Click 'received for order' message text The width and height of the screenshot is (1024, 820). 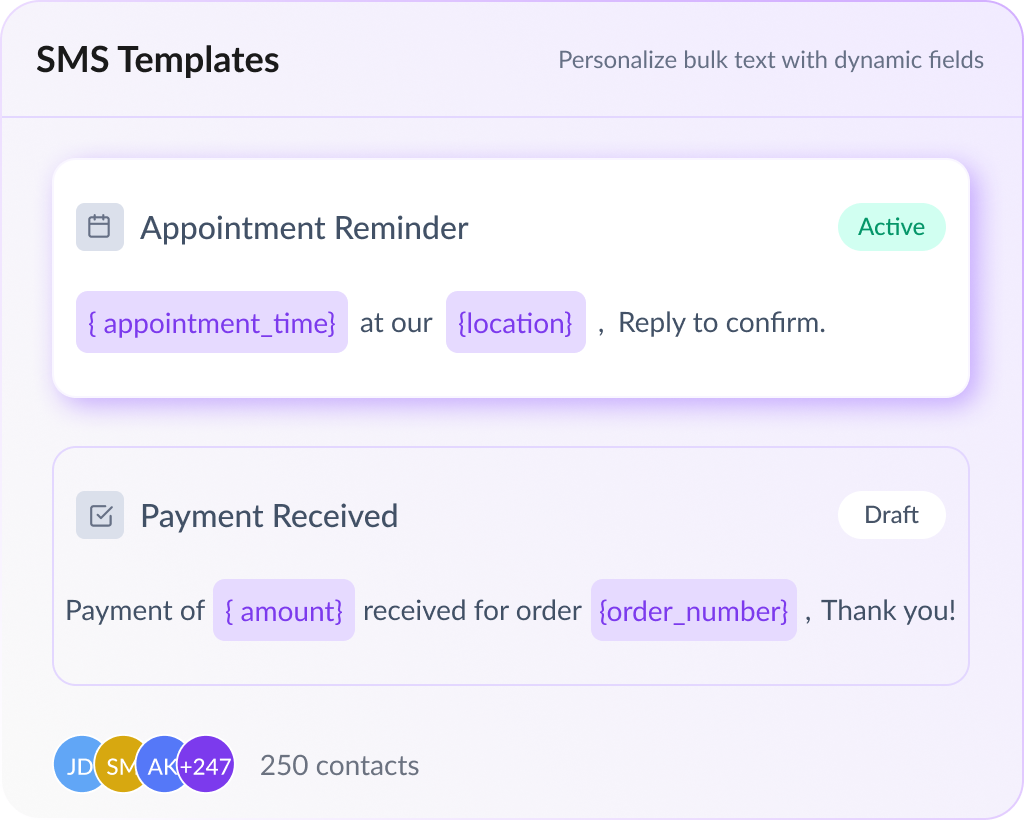coord(472,610)
